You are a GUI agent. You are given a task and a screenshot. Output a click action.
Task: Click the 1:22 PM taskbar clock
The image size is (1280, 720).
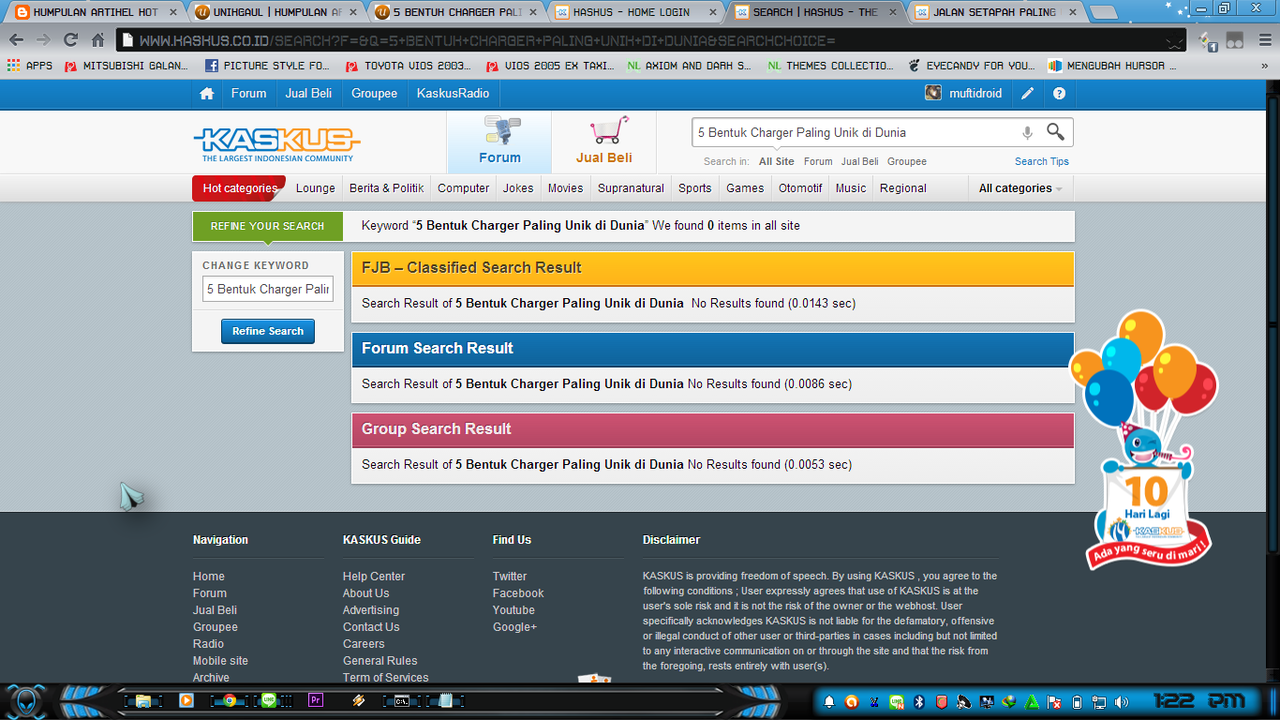point(1200,701)
